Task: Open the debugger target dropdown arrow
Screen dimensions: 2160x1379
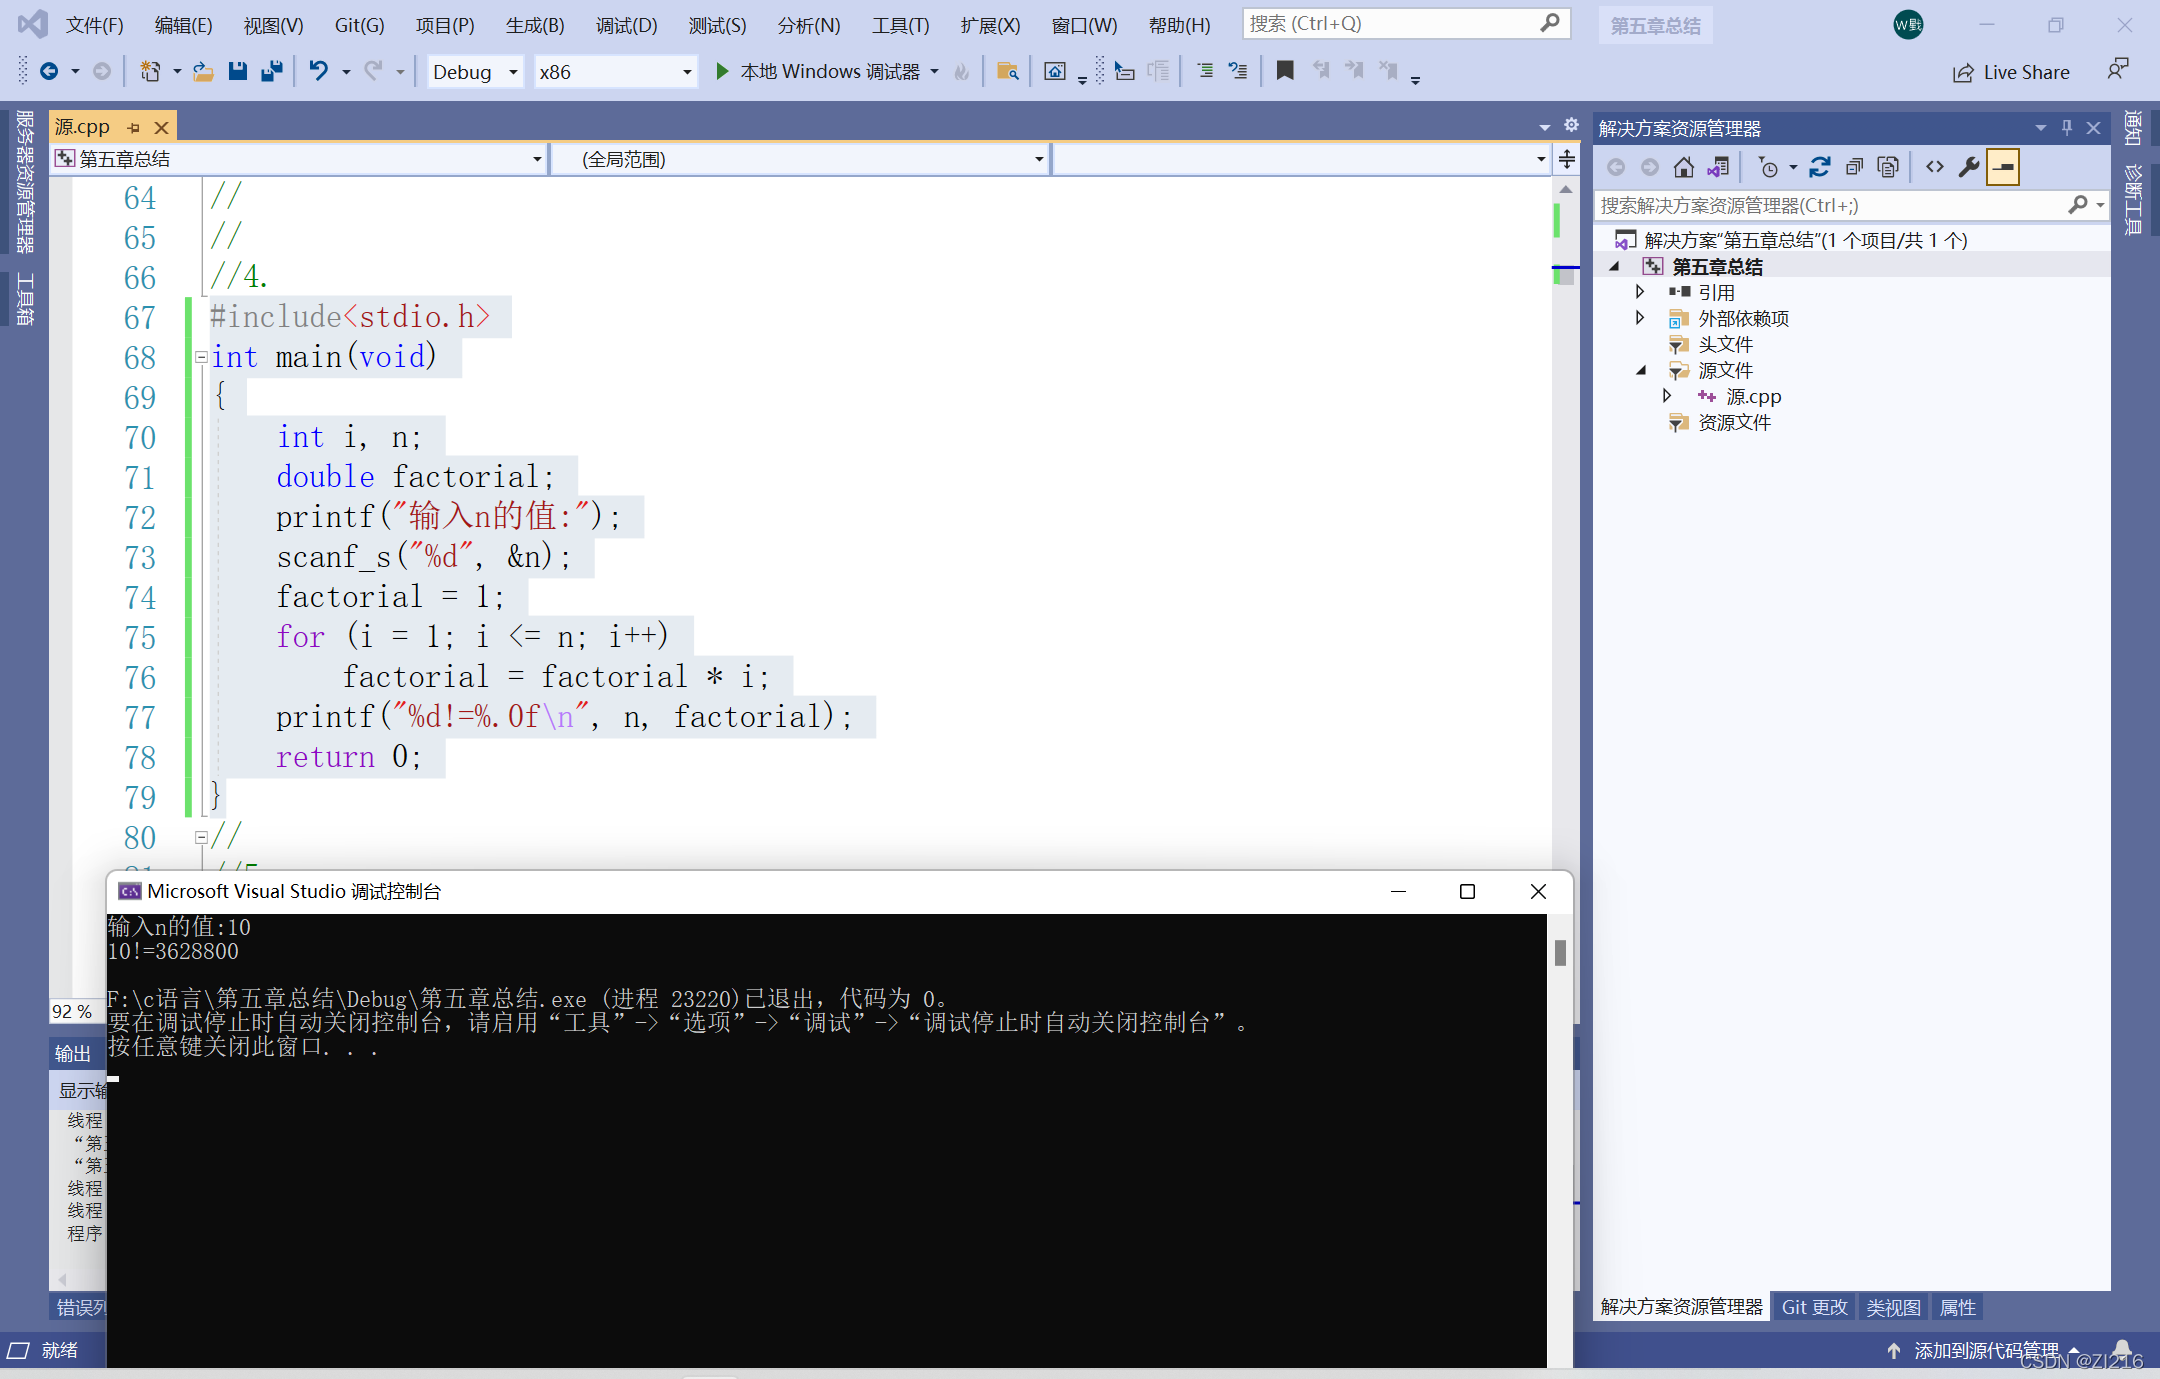Action: [935, 71]
